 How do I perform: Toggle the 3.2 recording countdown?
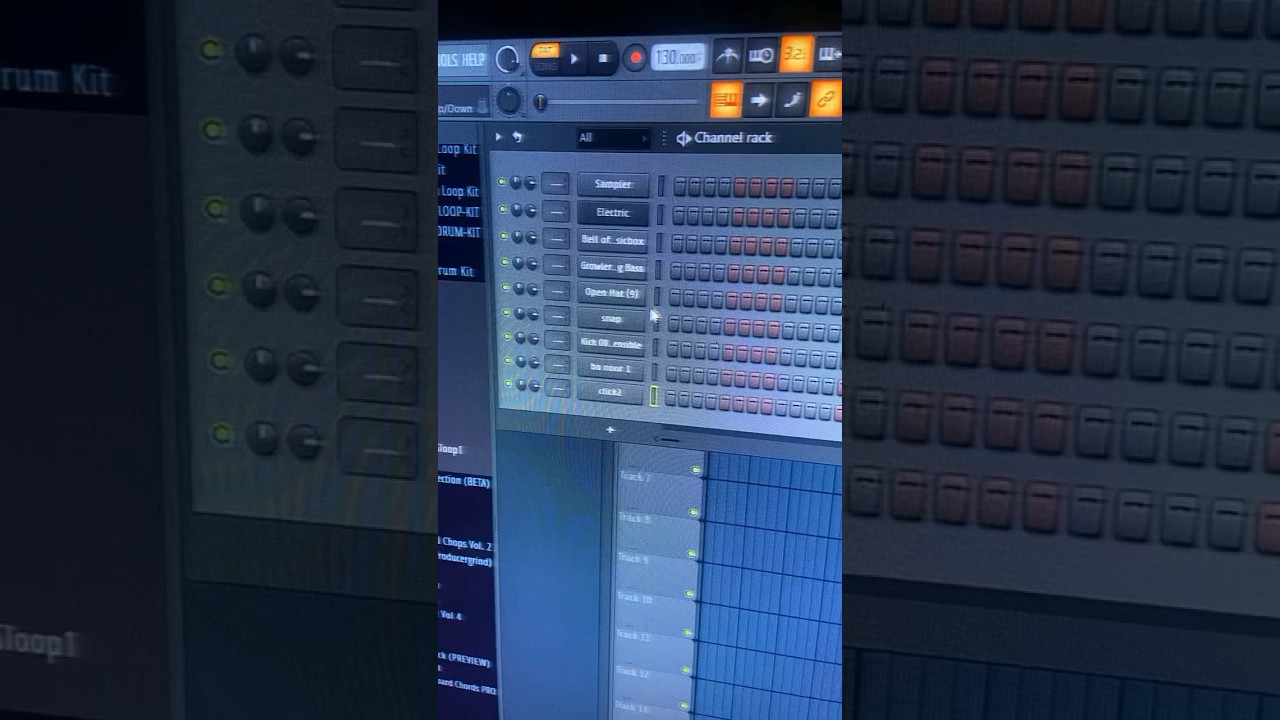tap(796, 55)
